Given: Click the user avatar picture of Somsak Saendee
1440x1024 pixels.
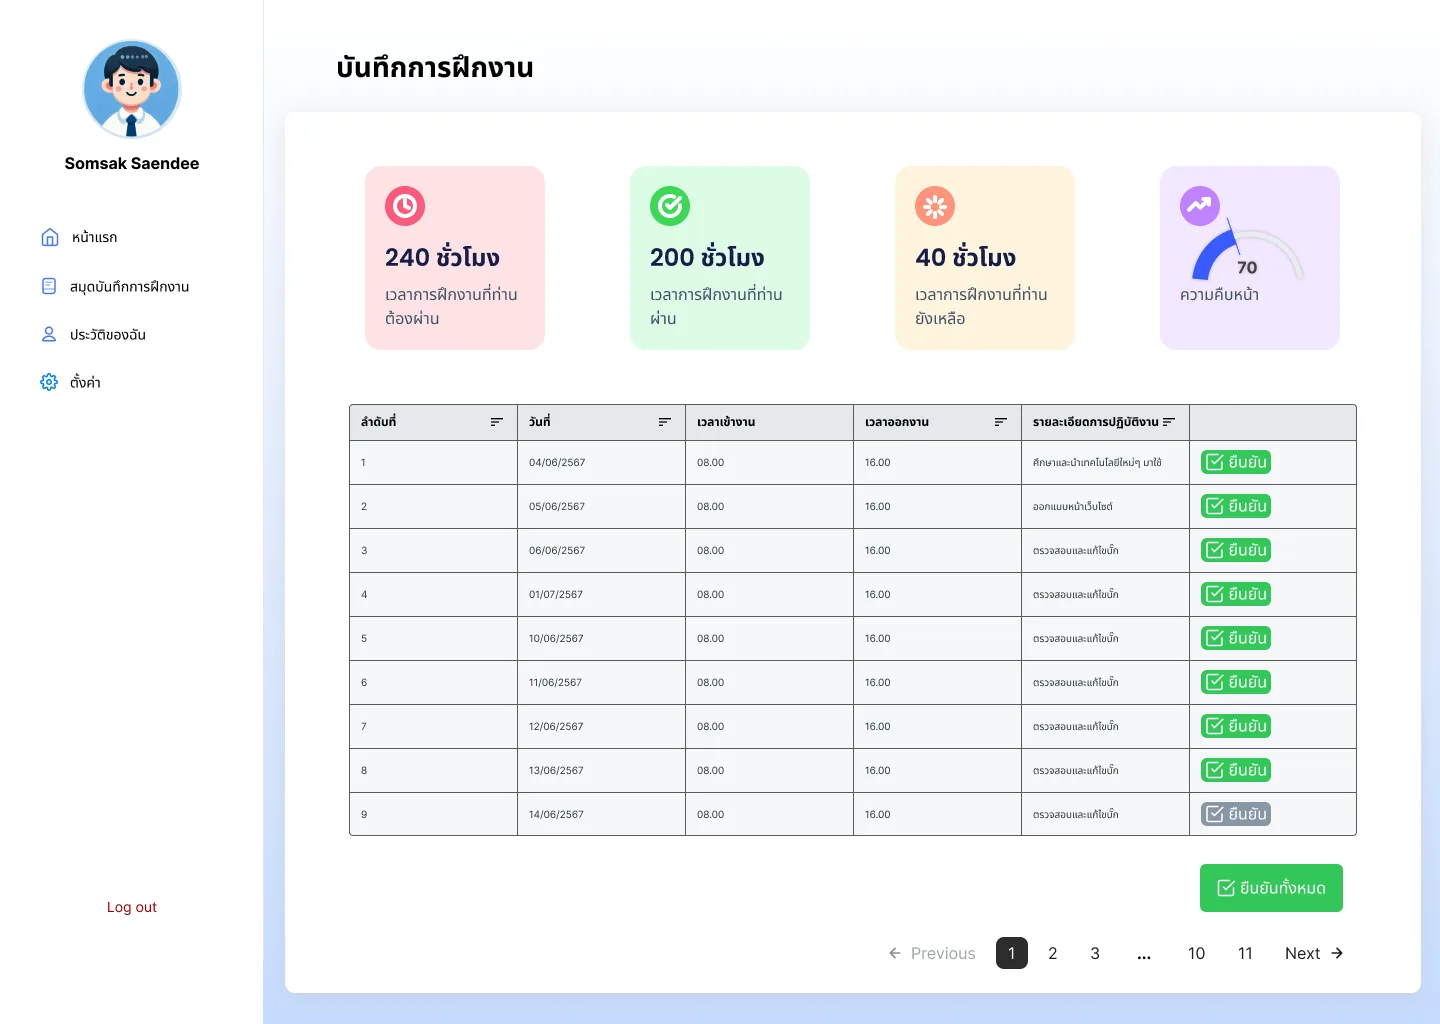Looking at the screenshot, I should [x=132, y=89].
